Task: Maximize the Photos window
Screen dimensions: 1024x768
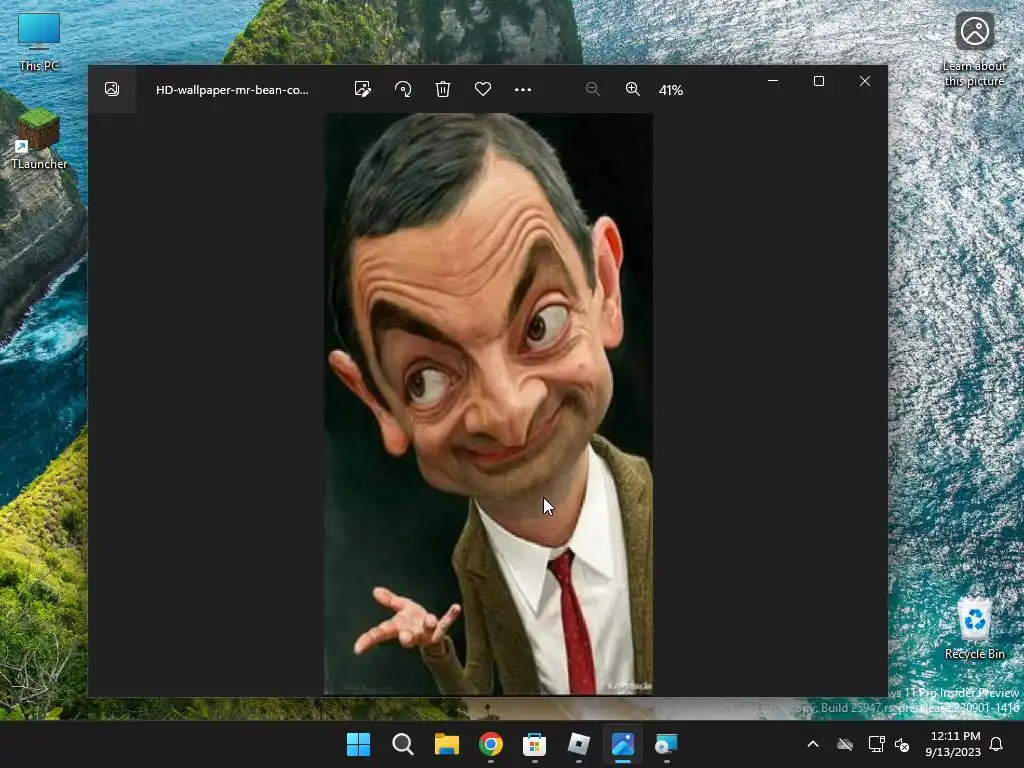Action: [818, 81]
